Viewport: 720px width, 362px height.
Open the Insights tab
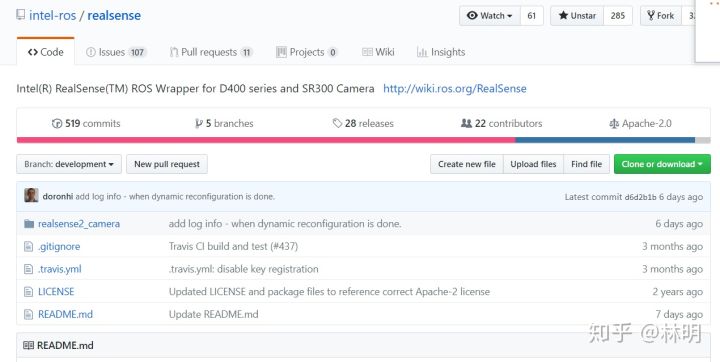coord(441,52)
